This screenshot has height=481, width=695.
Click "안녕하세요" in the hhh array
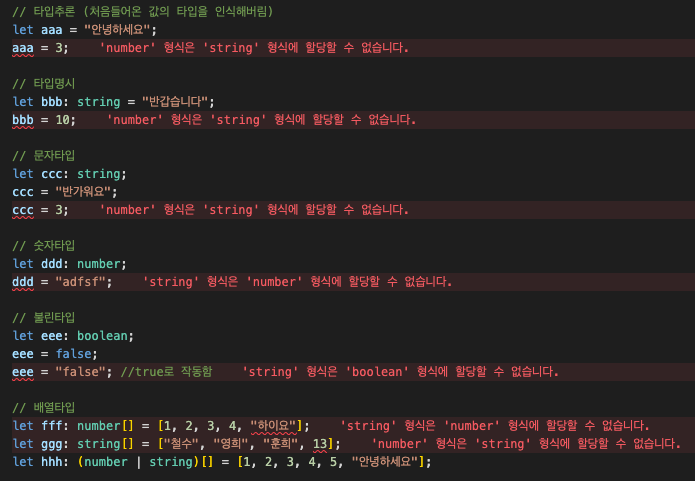tap(384, 462)
